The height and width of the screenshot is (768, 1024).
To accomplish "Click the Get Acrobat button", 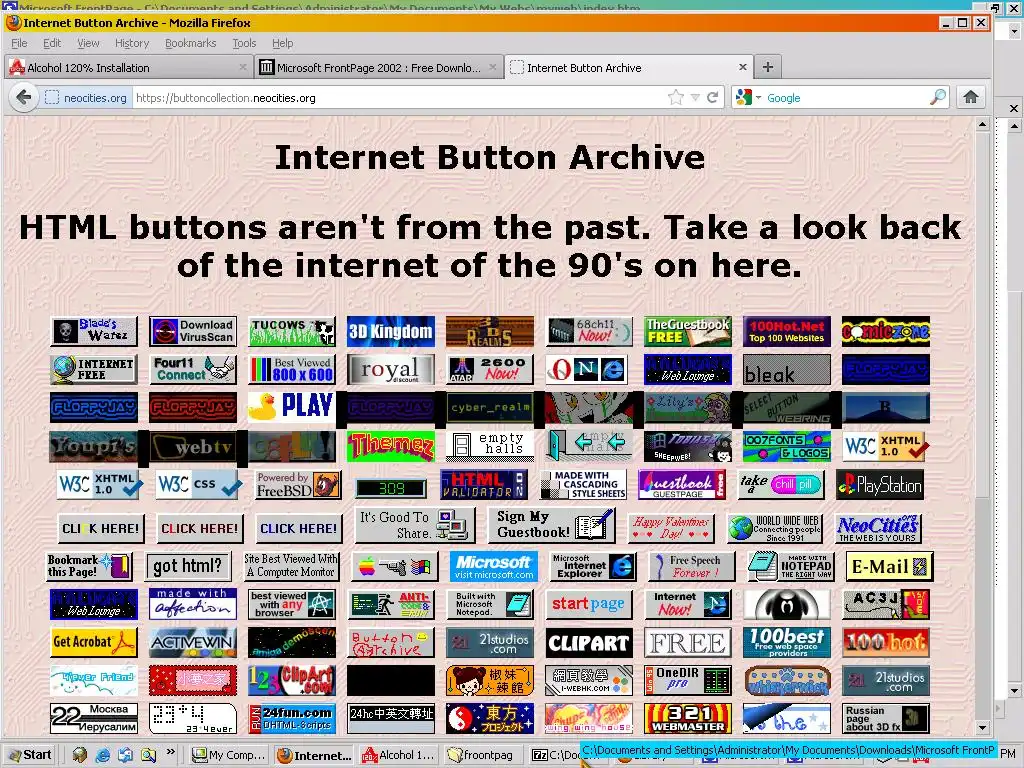I will click(x=94, y=642).
